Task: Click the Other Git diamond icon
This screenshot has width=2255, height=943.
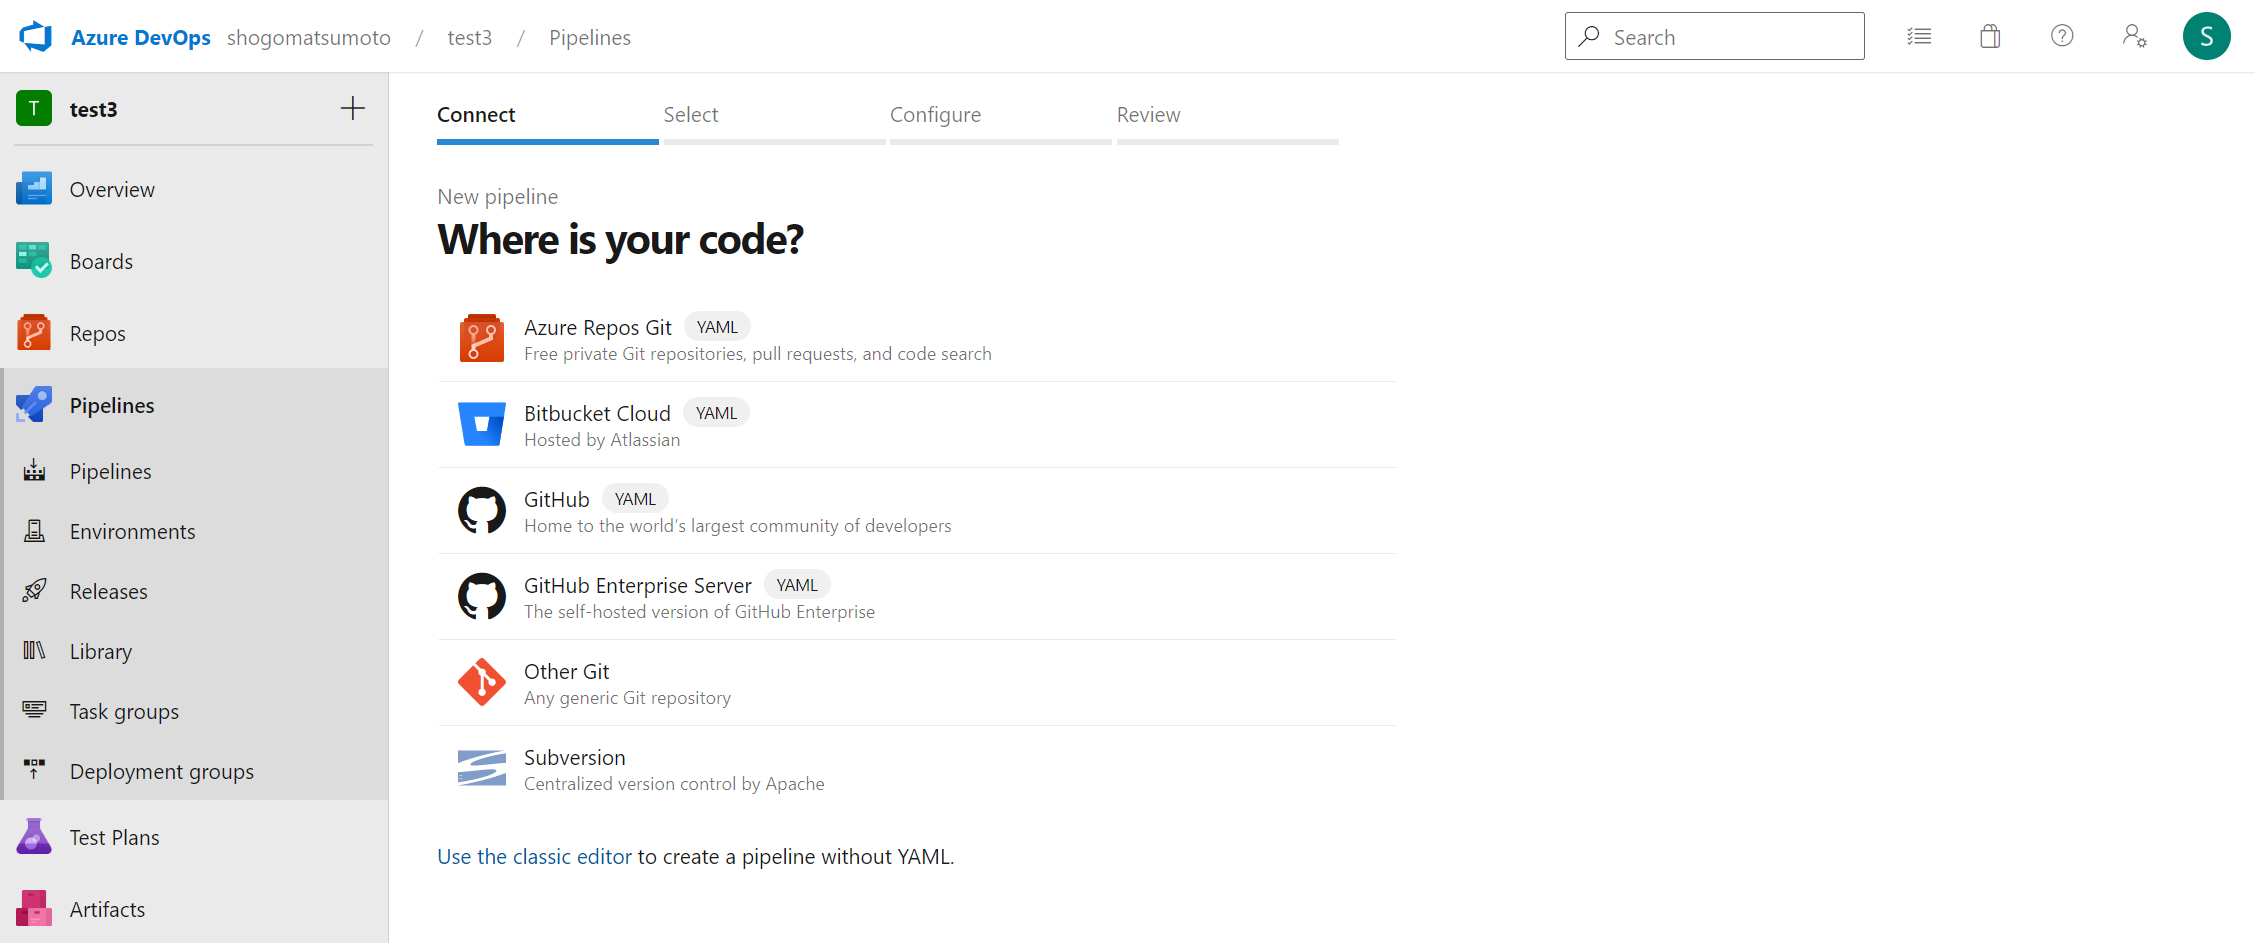Action: 482,682
